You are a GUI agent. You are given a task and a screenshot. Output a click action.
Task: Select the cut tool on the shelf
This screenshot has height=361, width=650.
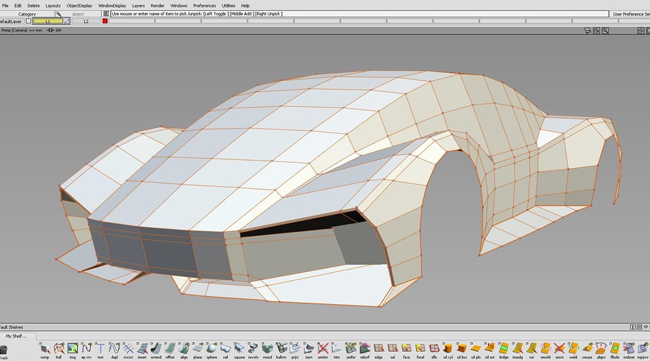tap(531, 351)
